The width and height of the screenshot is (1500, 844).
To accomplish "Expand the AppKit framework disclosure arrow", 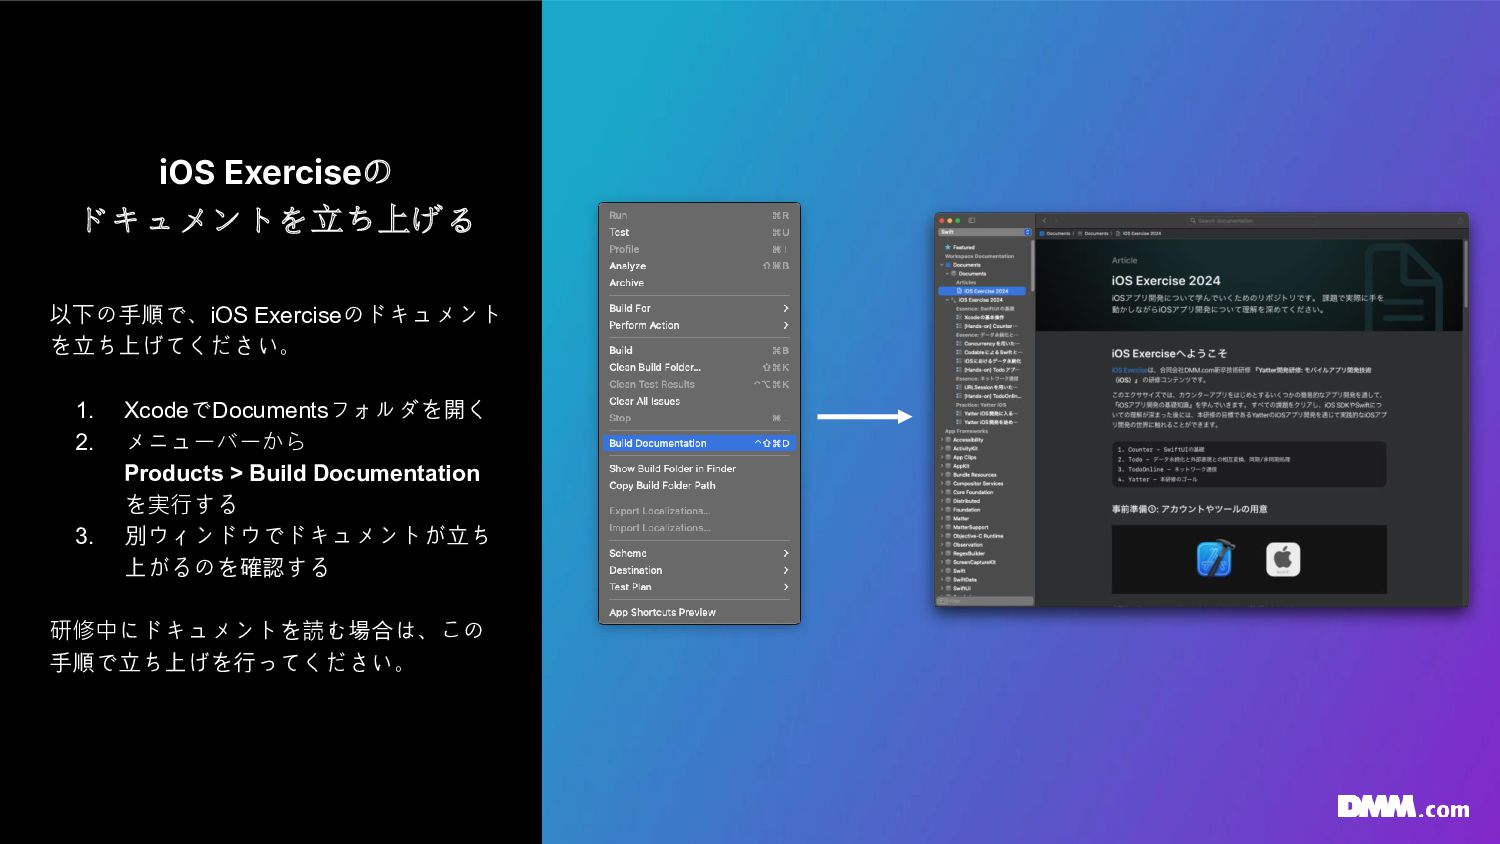I will pos(942,466).
